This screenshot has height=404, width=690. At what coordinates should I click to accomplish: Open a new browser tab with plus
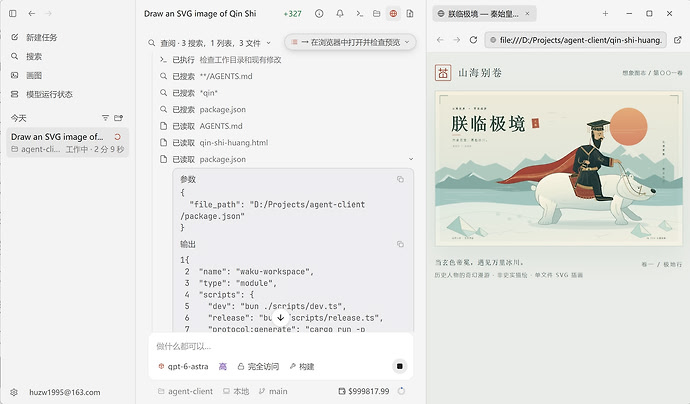[606, 14]
